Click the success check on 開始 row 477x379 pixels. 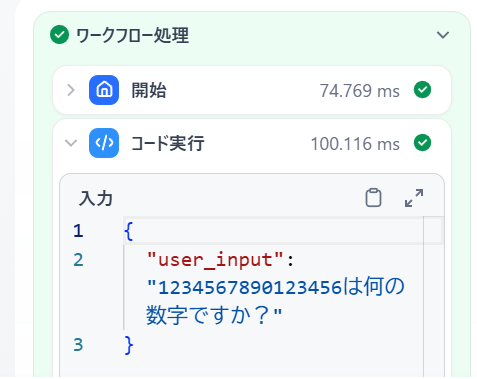422,90
